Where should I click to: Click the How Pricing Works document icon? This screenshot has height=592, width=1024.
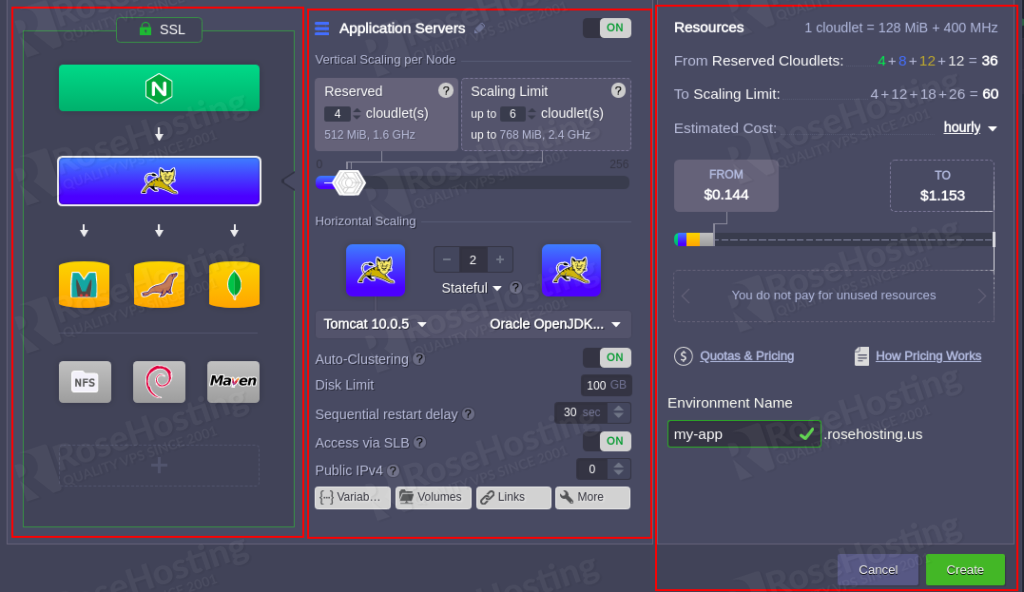tap(861, 356)
